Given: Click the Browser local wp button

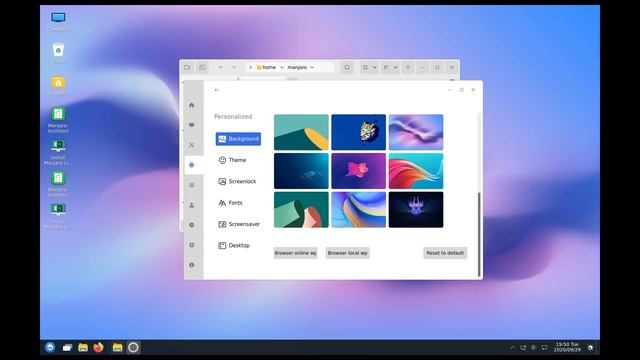Looking at the screenshot, I should 347,253.
